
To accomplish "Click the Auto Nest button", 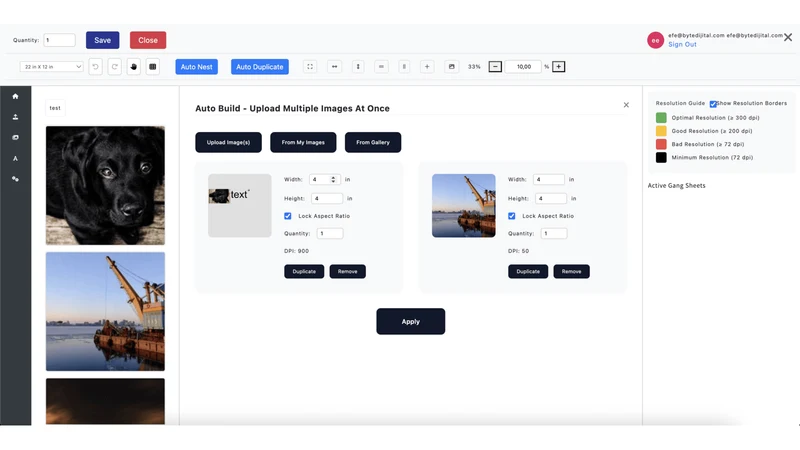I will [196, 67].
